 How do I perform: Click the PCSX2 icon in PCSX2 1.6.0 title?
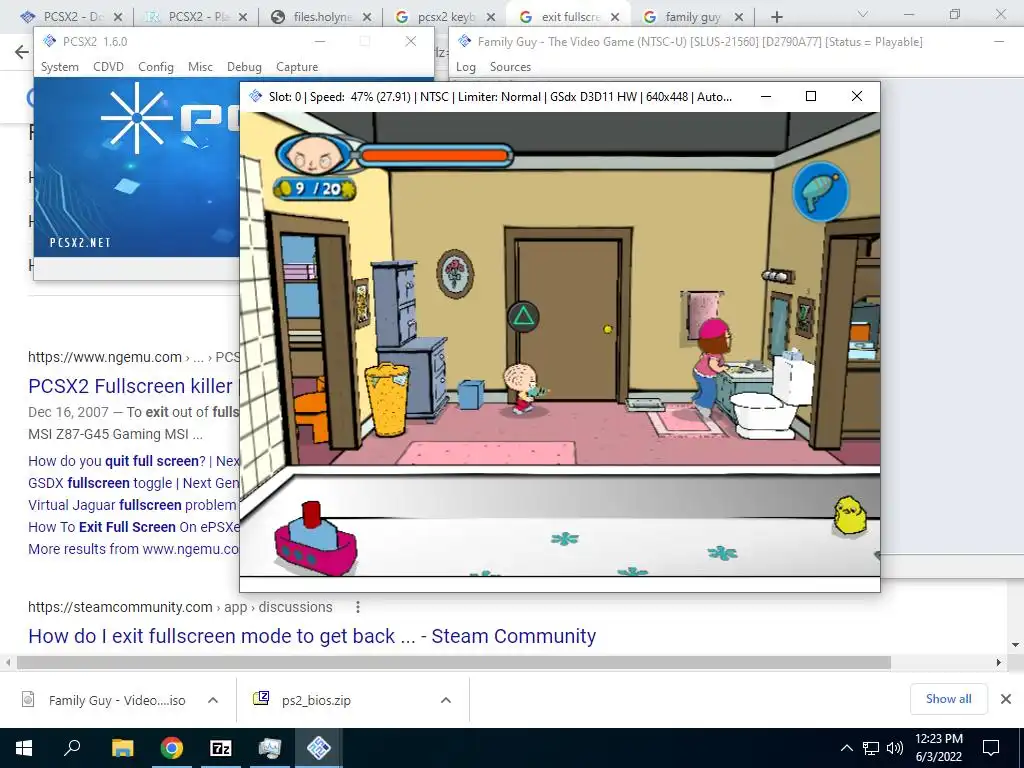50,41
